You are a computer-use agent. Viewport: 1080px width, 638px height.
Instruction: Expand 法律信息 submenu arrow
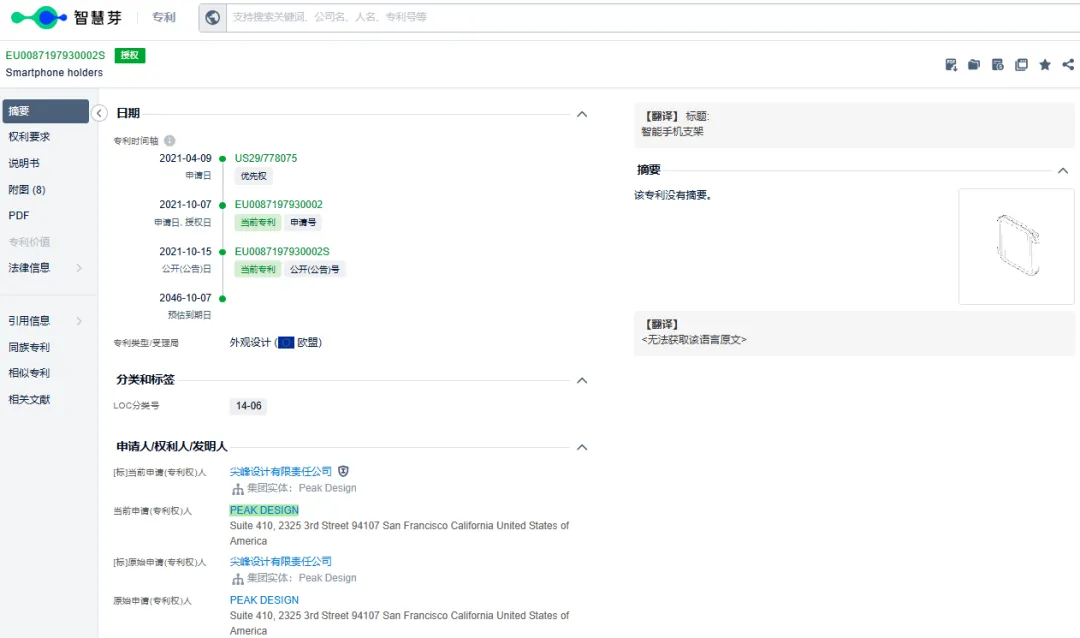[79, 268]
